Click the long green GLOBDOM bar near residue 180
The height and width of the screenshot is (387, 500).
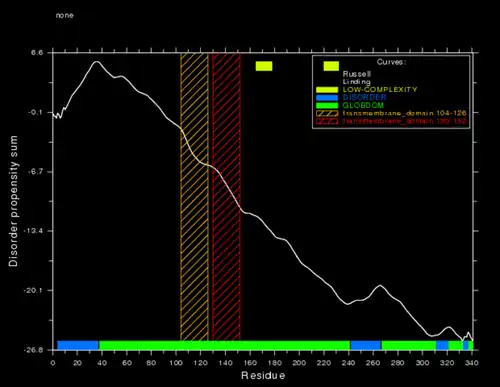pos(224,345)
